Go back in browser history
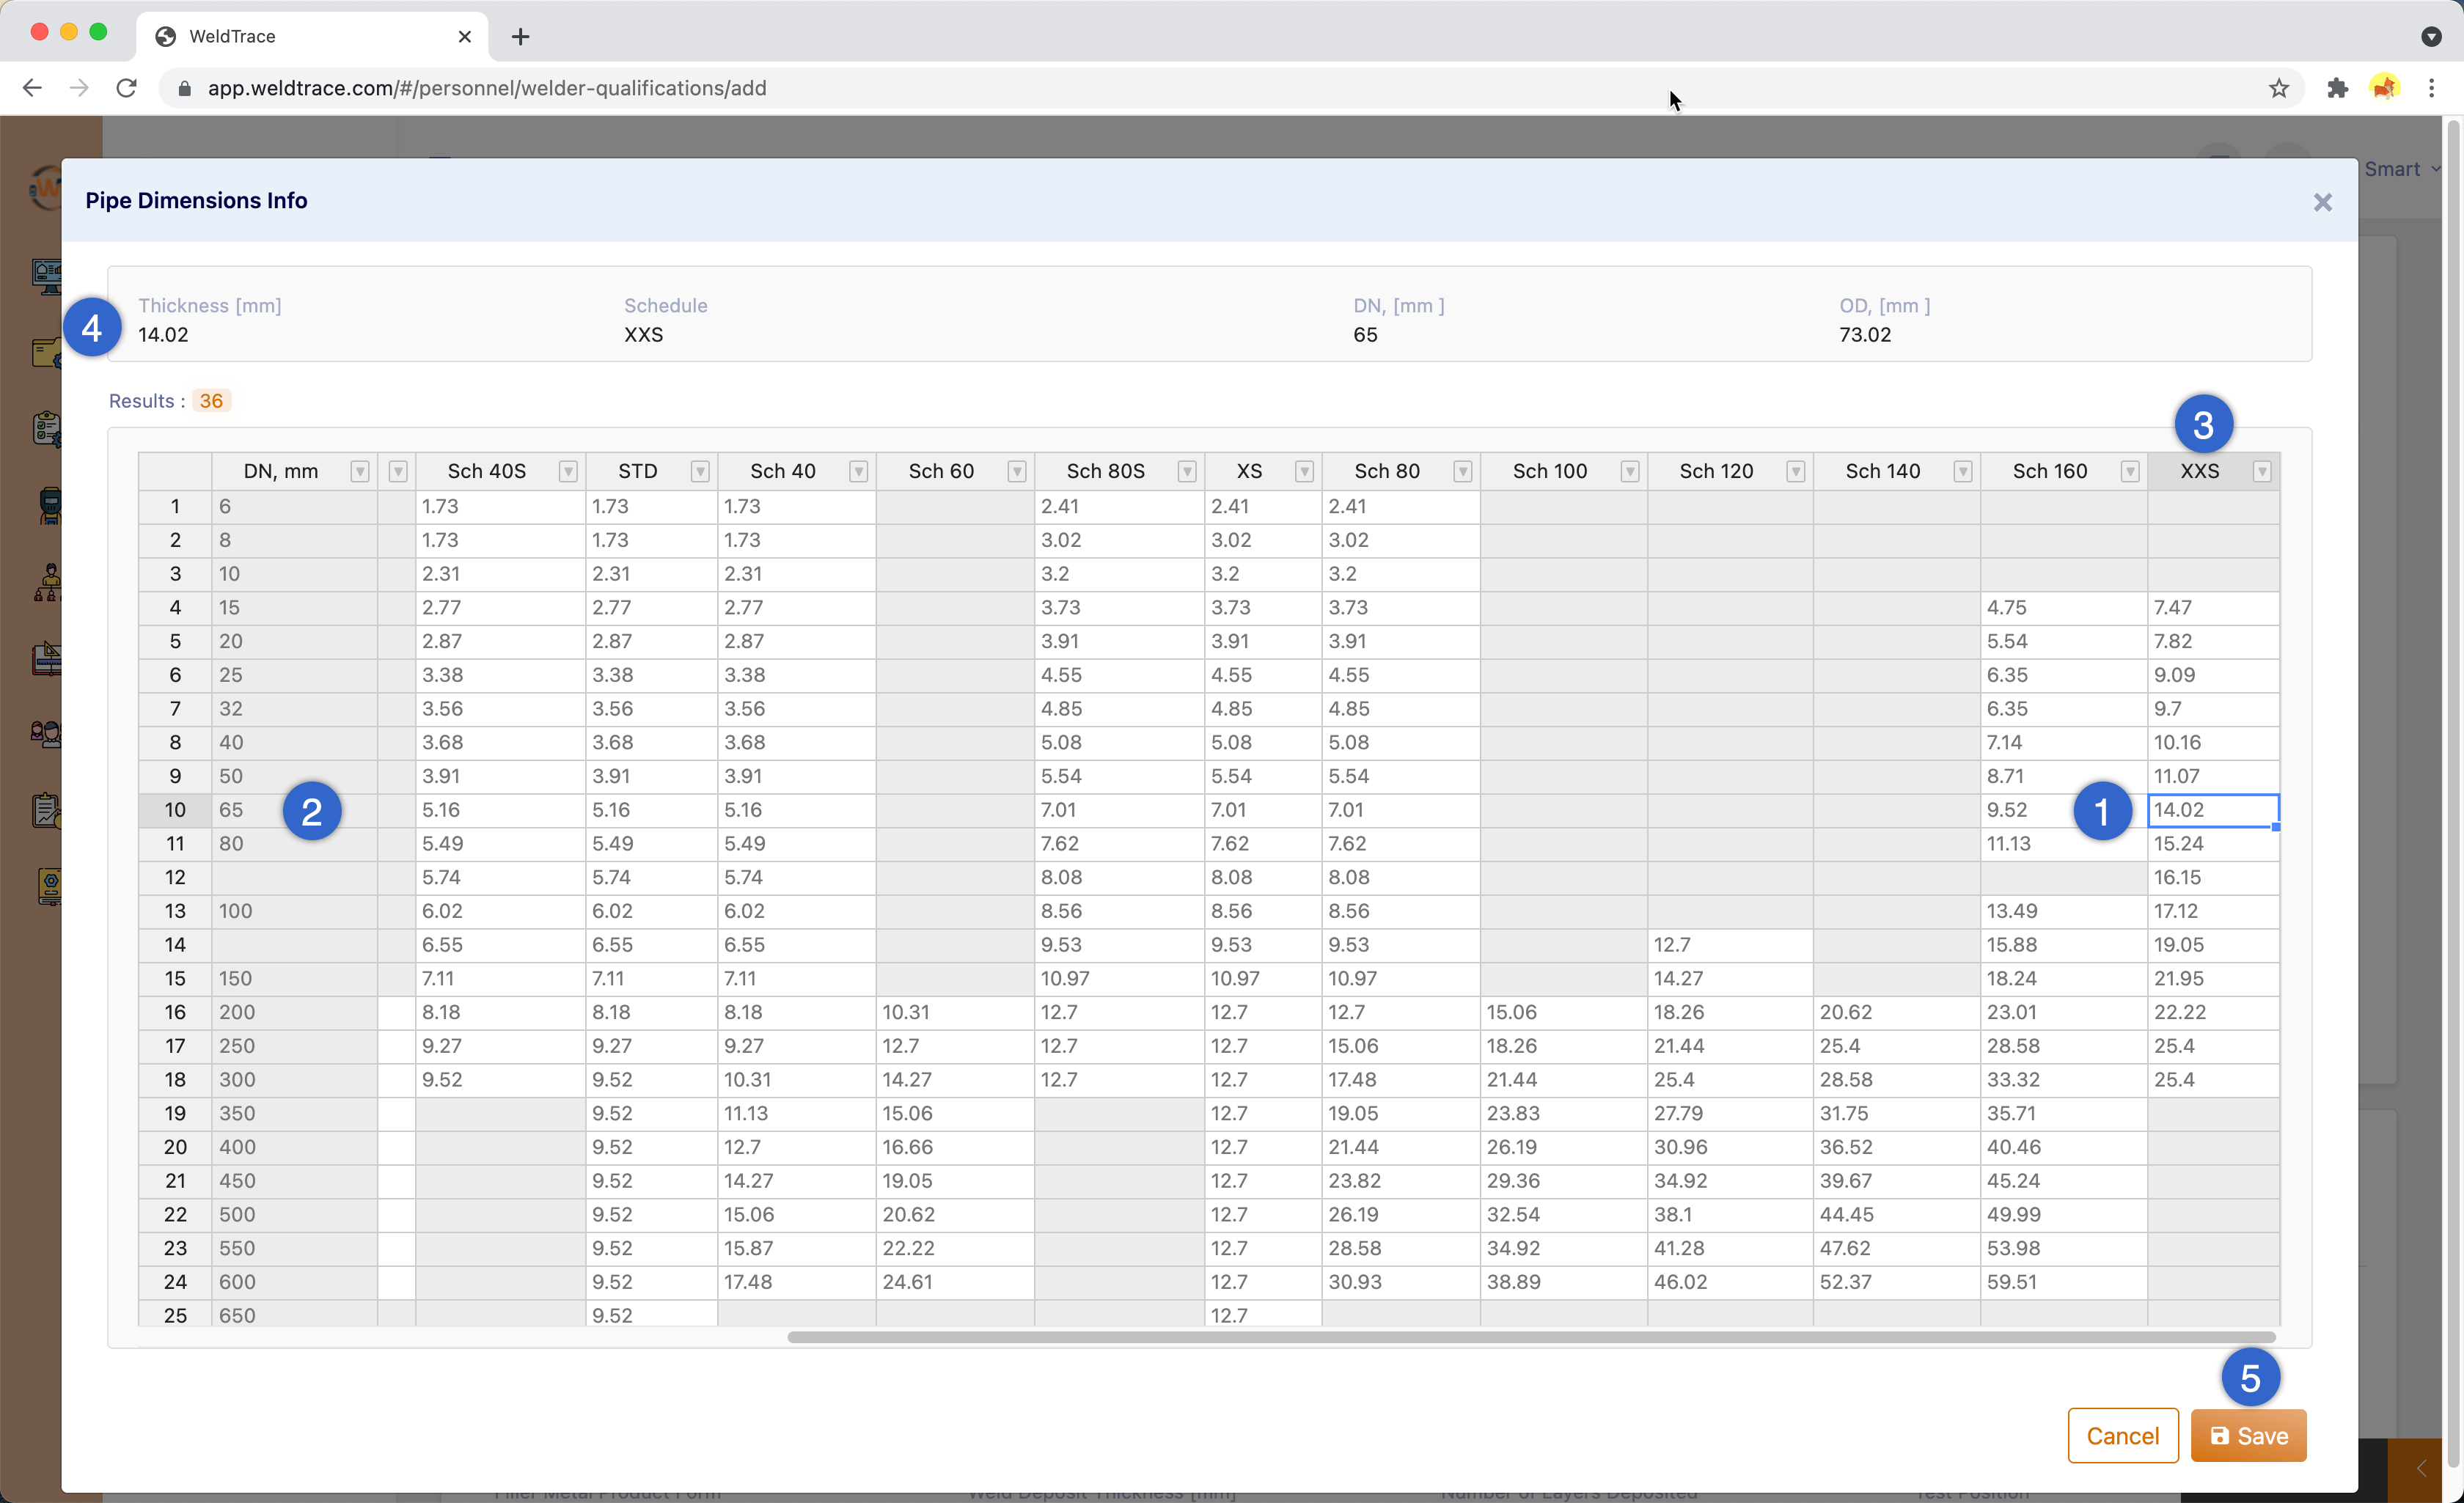The width and height of the screenshot is (2464, 1503). 32,88
